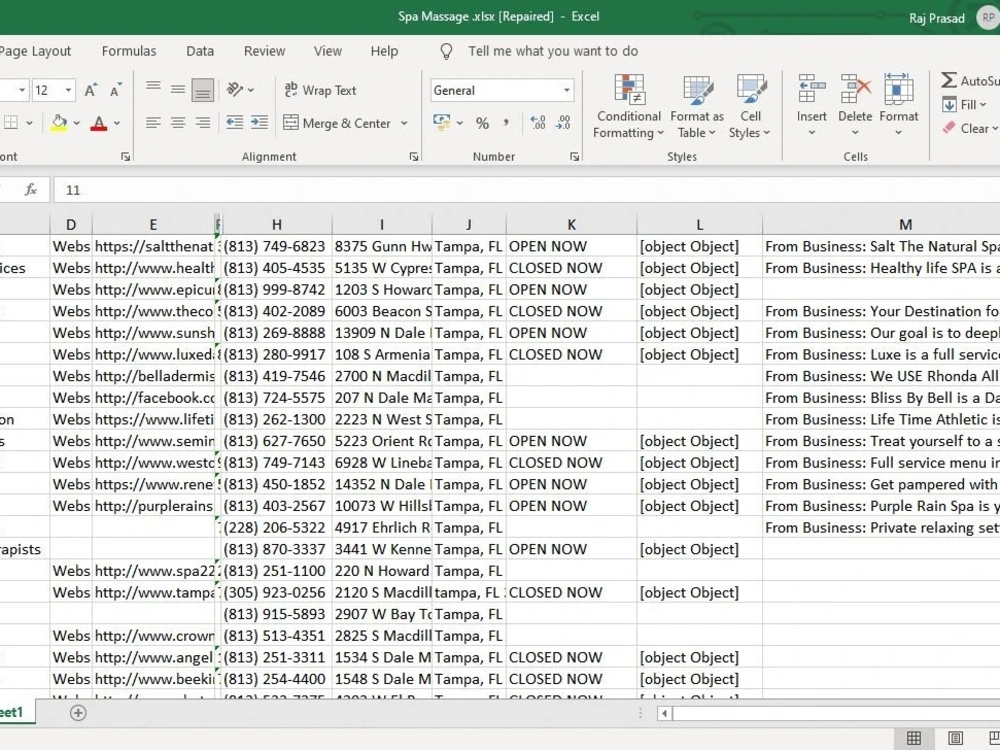Apply the red font color
The image size is (1000, 750).
(99, 122)
